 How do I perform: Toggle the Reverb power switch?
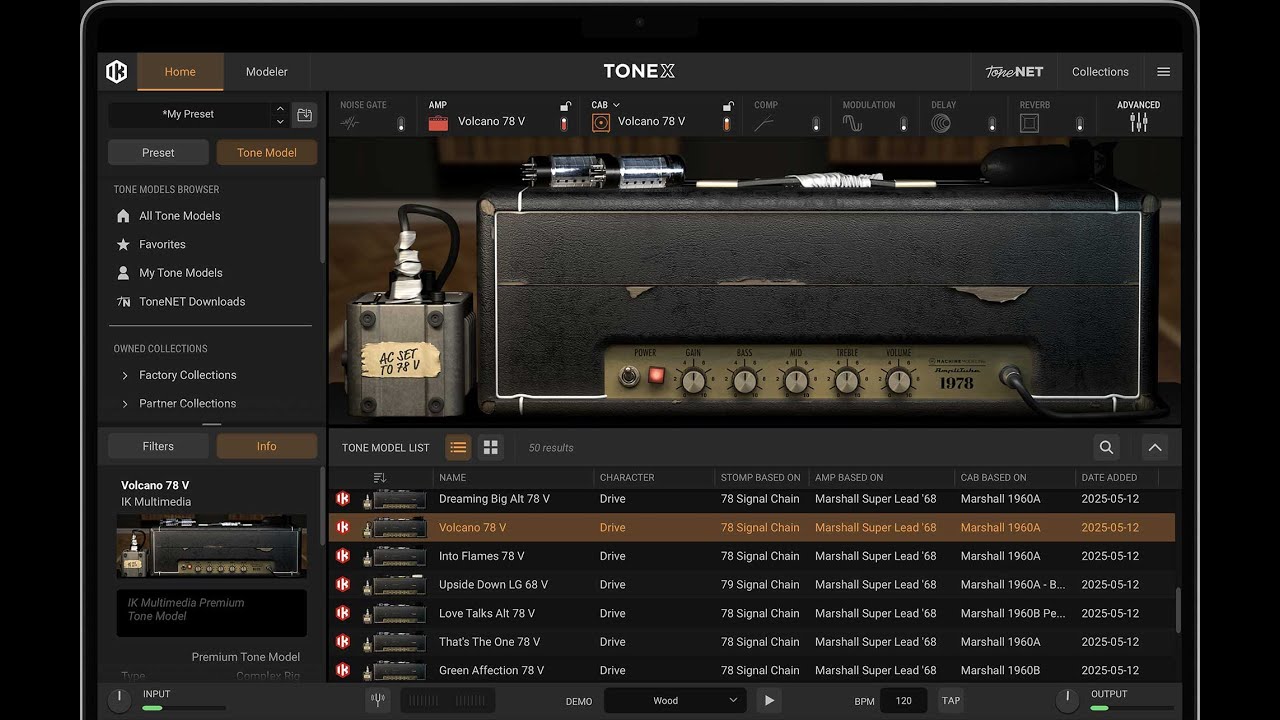point(1079,124)
